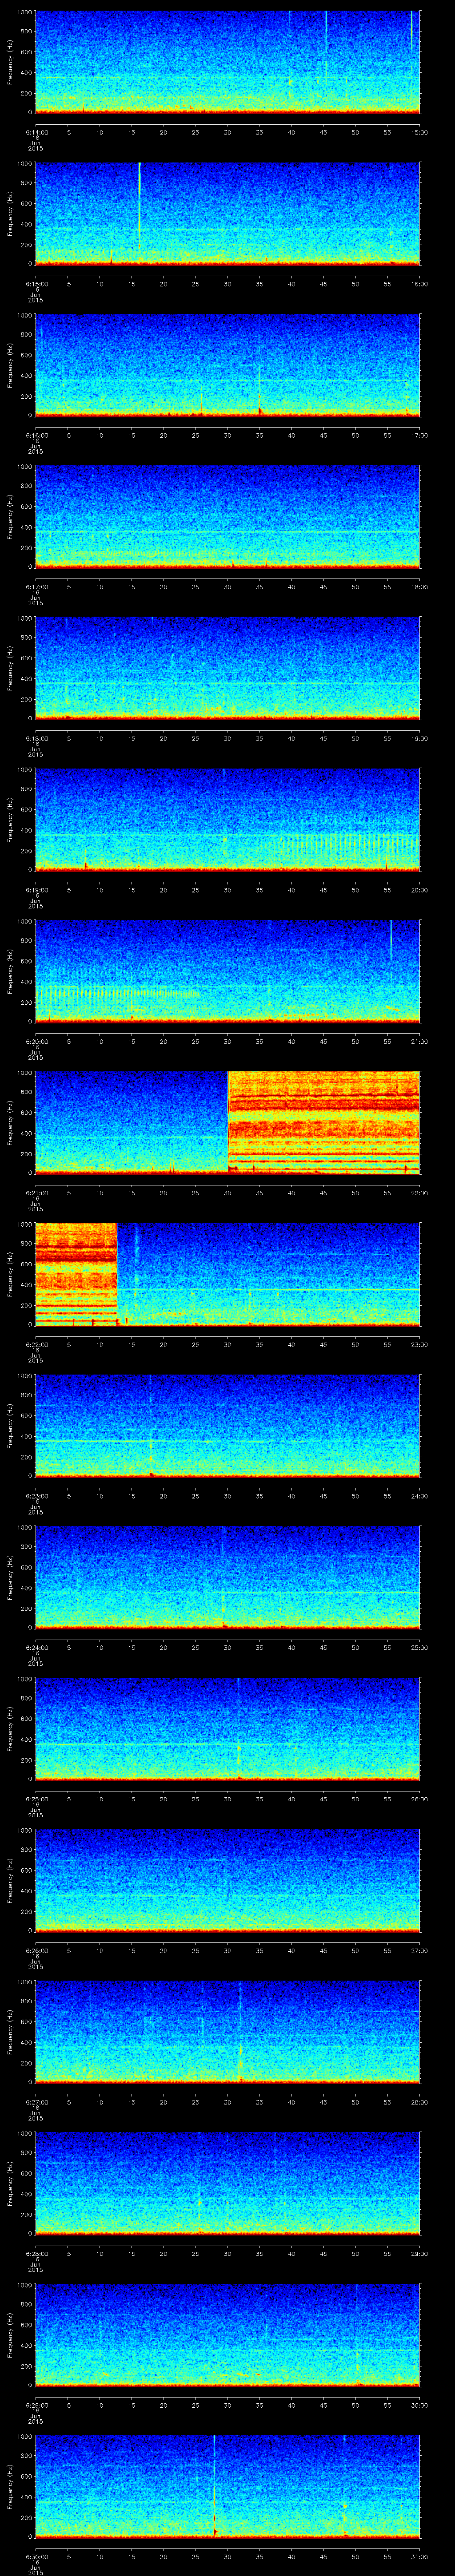Click the 6:20:00 start time label
This screenshot has height=2576, width=455.
(x=36, y=1041)
